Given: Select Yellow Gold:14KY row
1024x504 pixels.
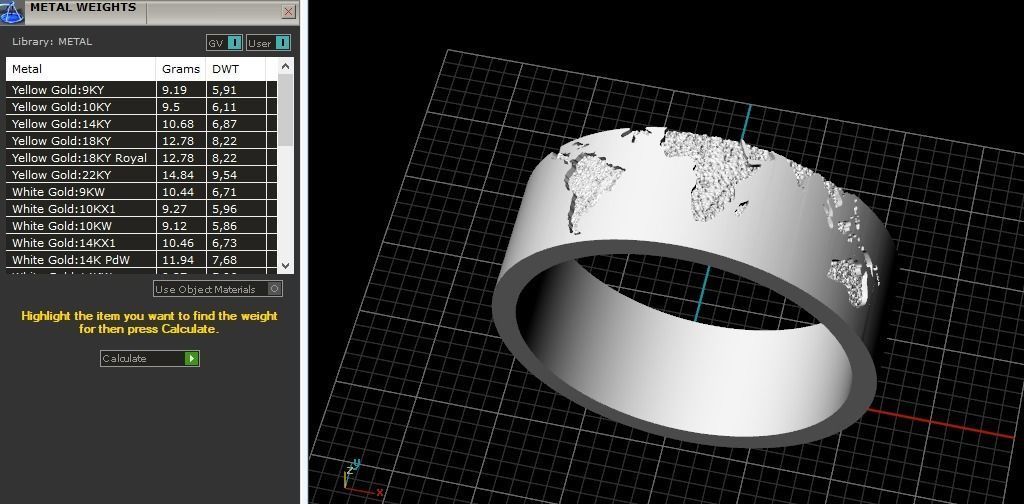Looking at the screenshot, I should point(142,124).
